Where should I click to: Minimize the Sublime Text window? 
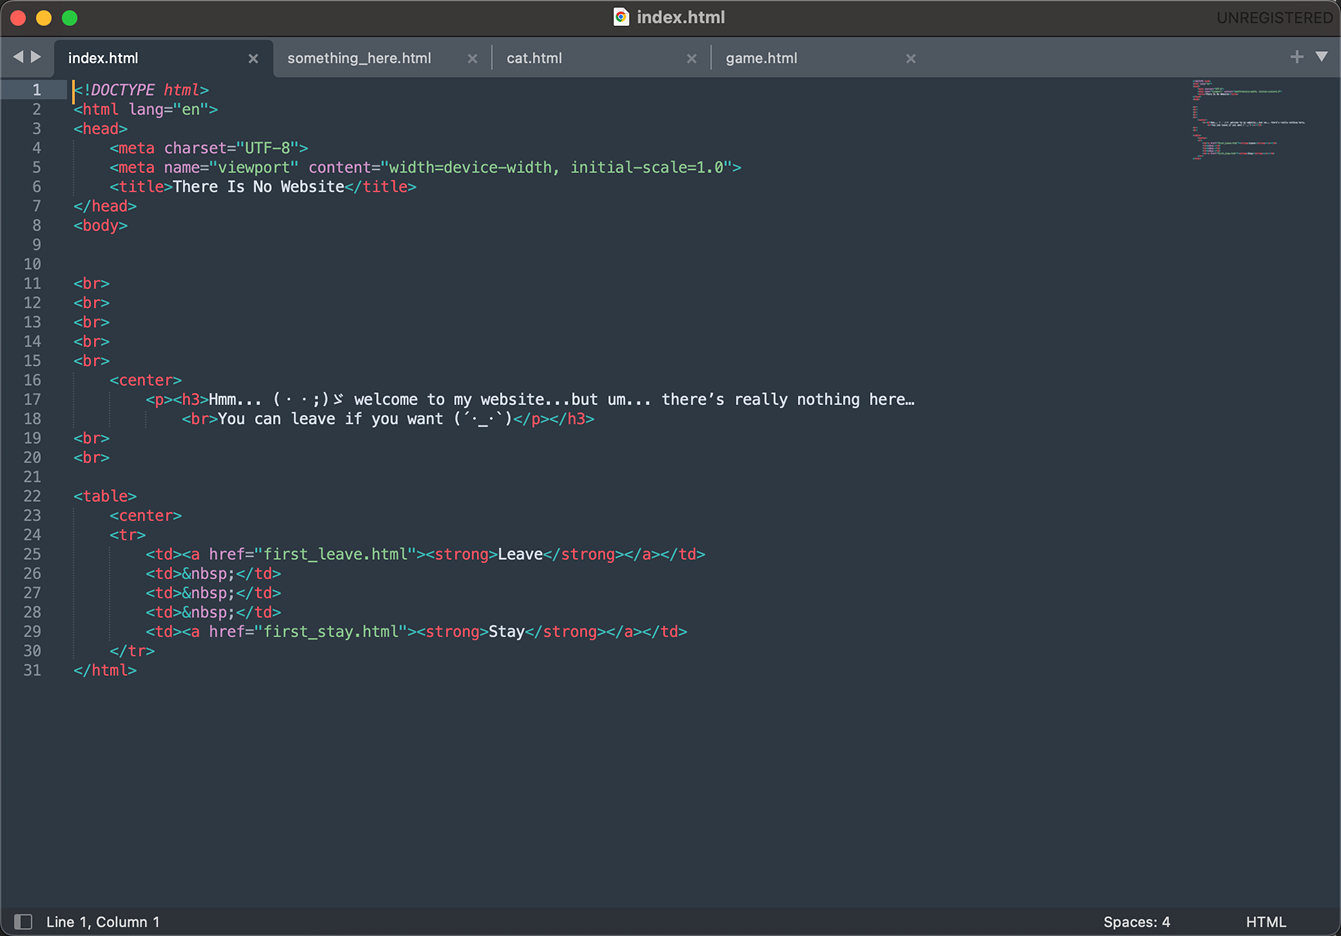pyautogui.click(x=44, y=18)
